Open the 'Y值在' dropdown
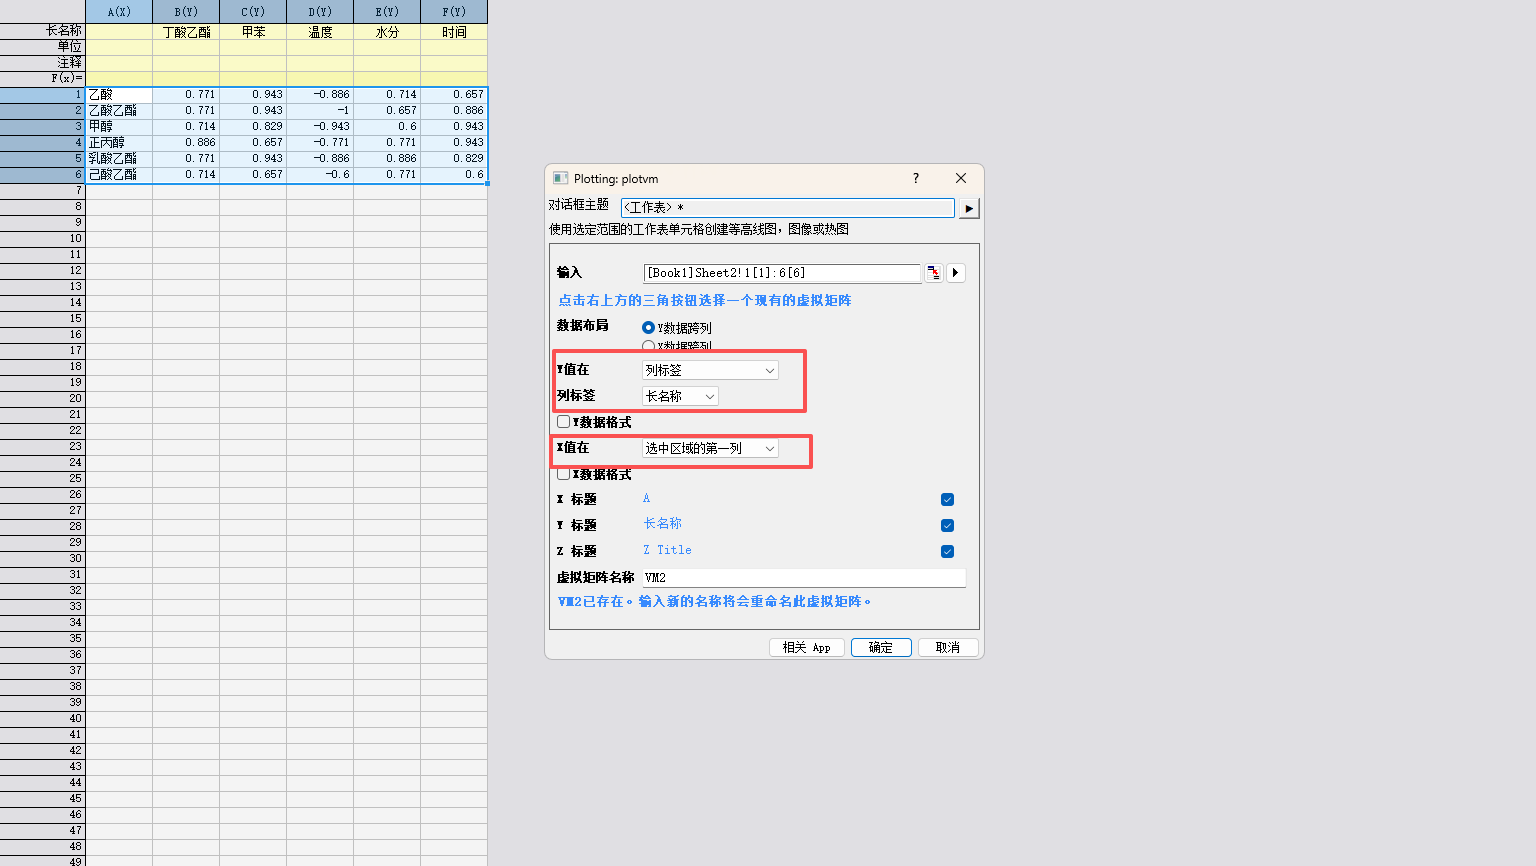Viewport: 1536px width, 866px height. pyautogui.click(x=709, y=370)
